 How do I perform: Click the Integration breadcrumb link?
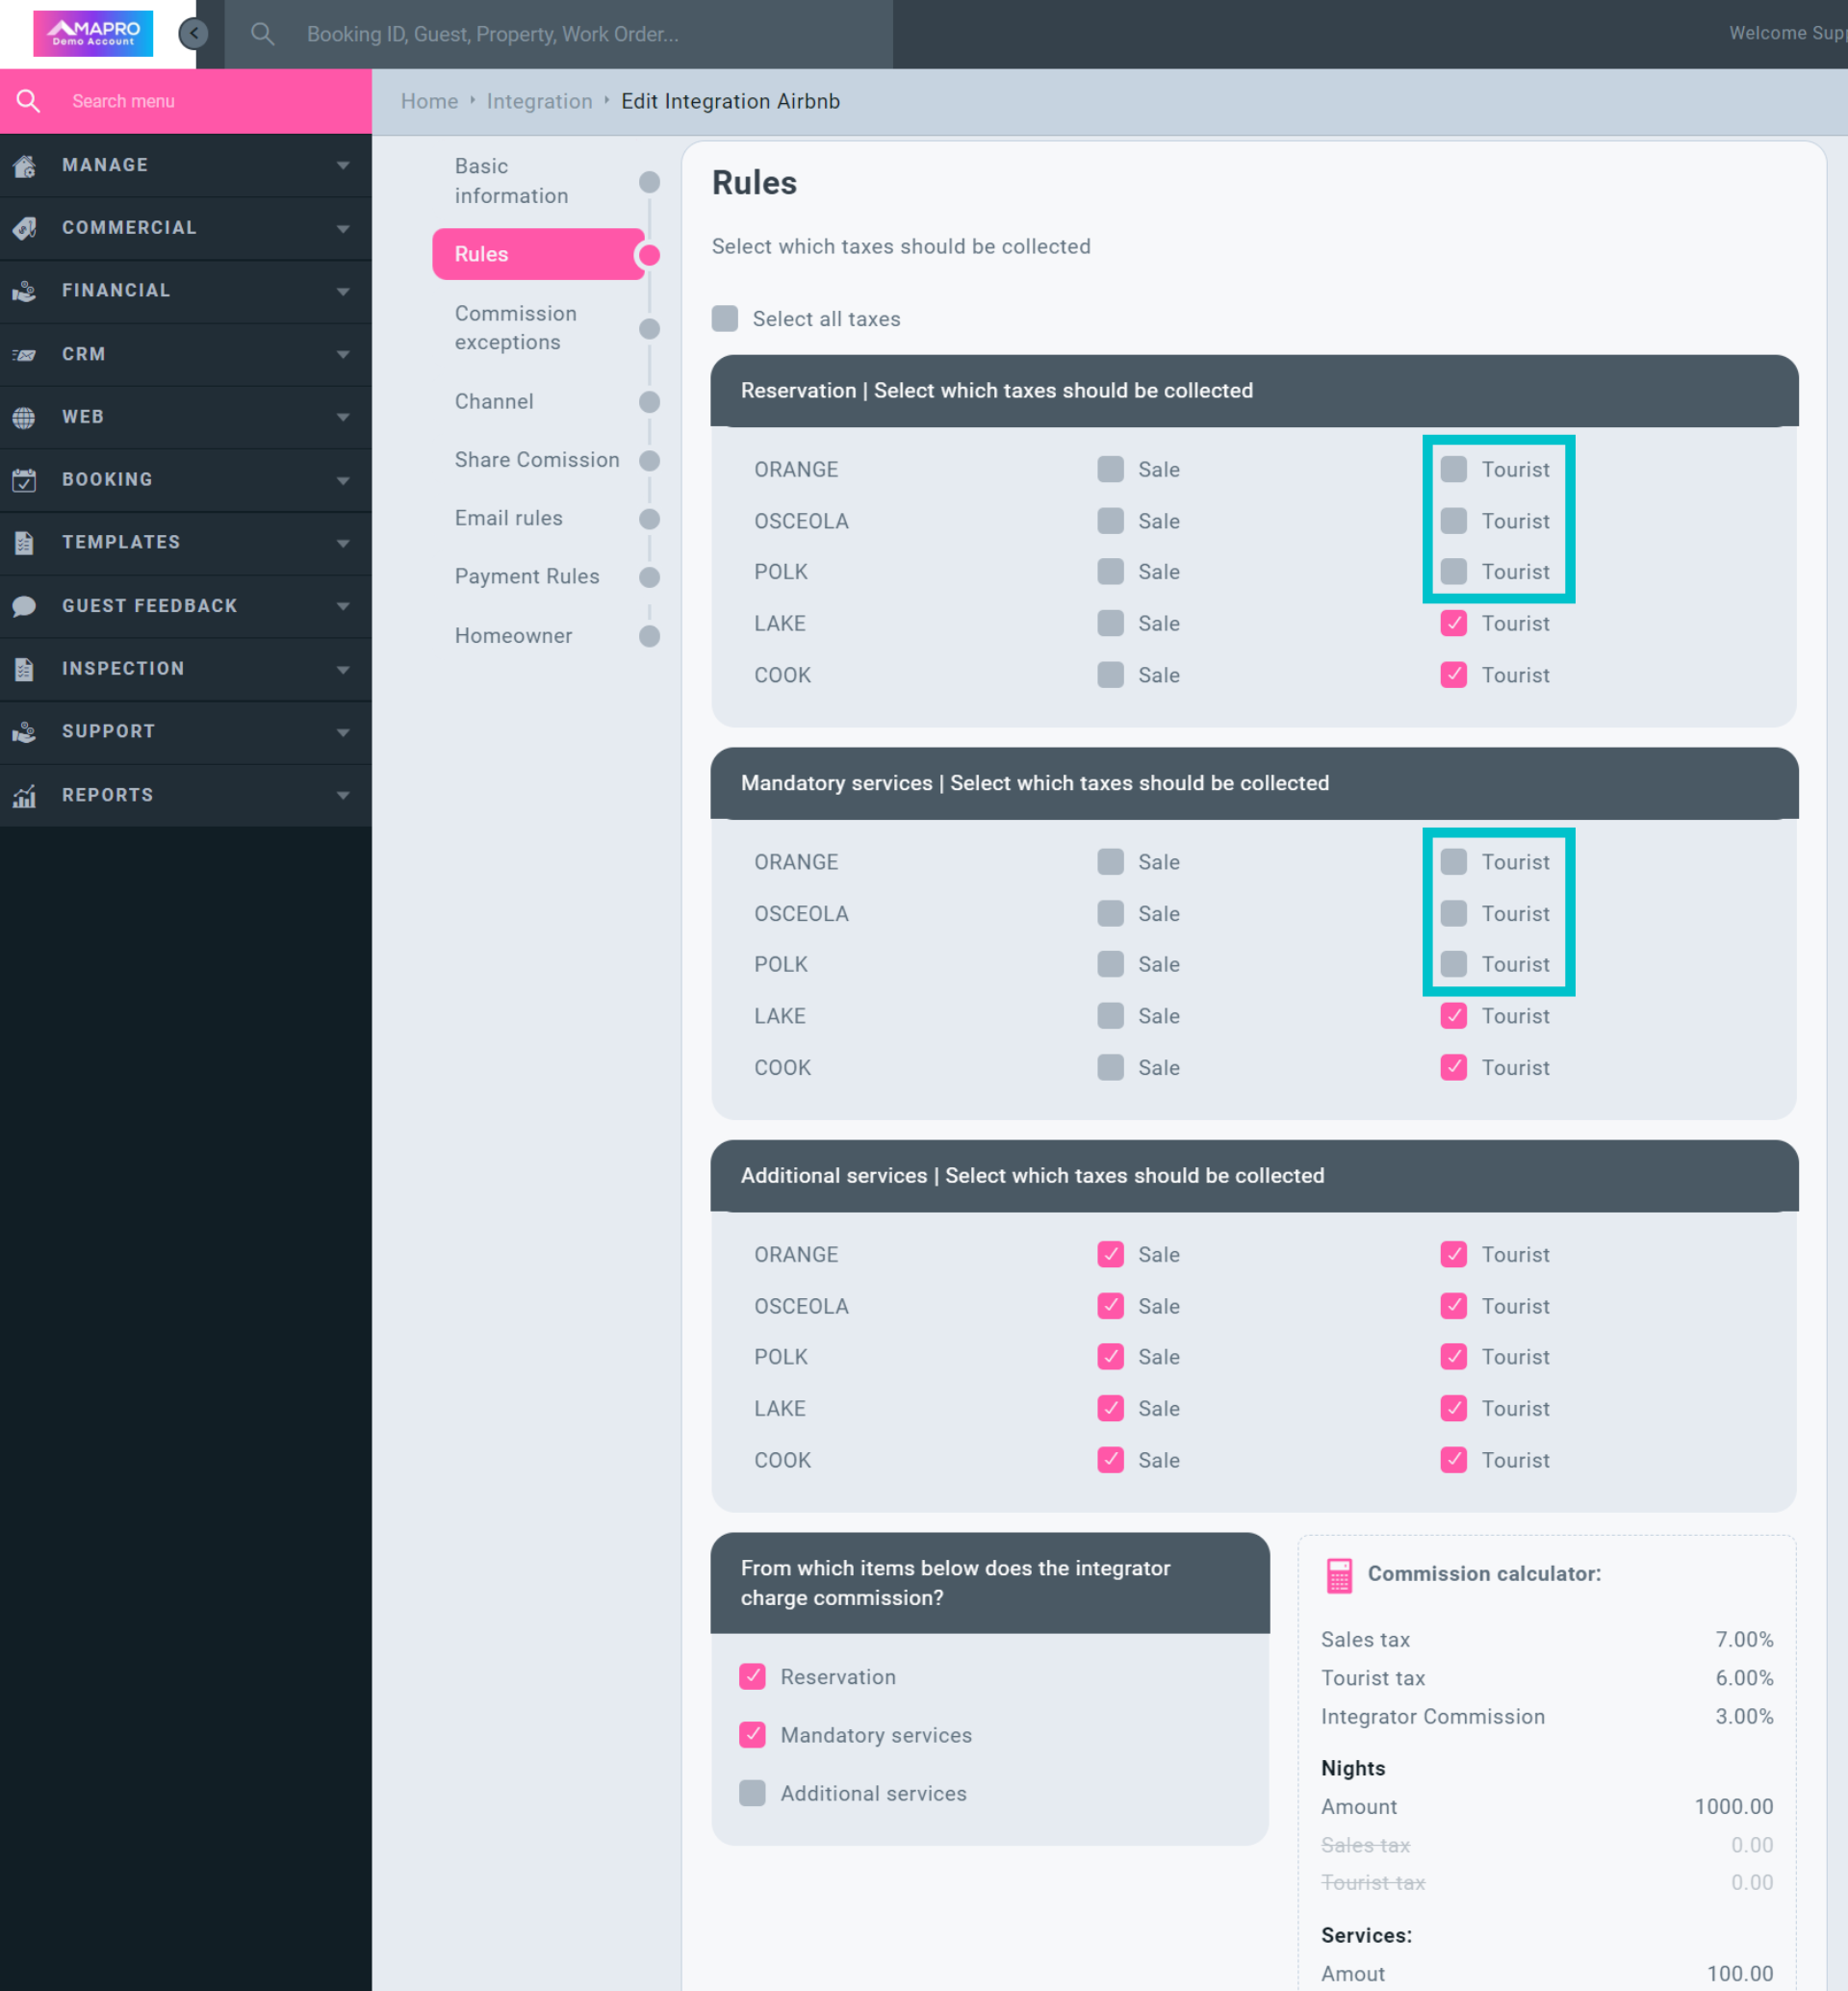tap(538, 101)
